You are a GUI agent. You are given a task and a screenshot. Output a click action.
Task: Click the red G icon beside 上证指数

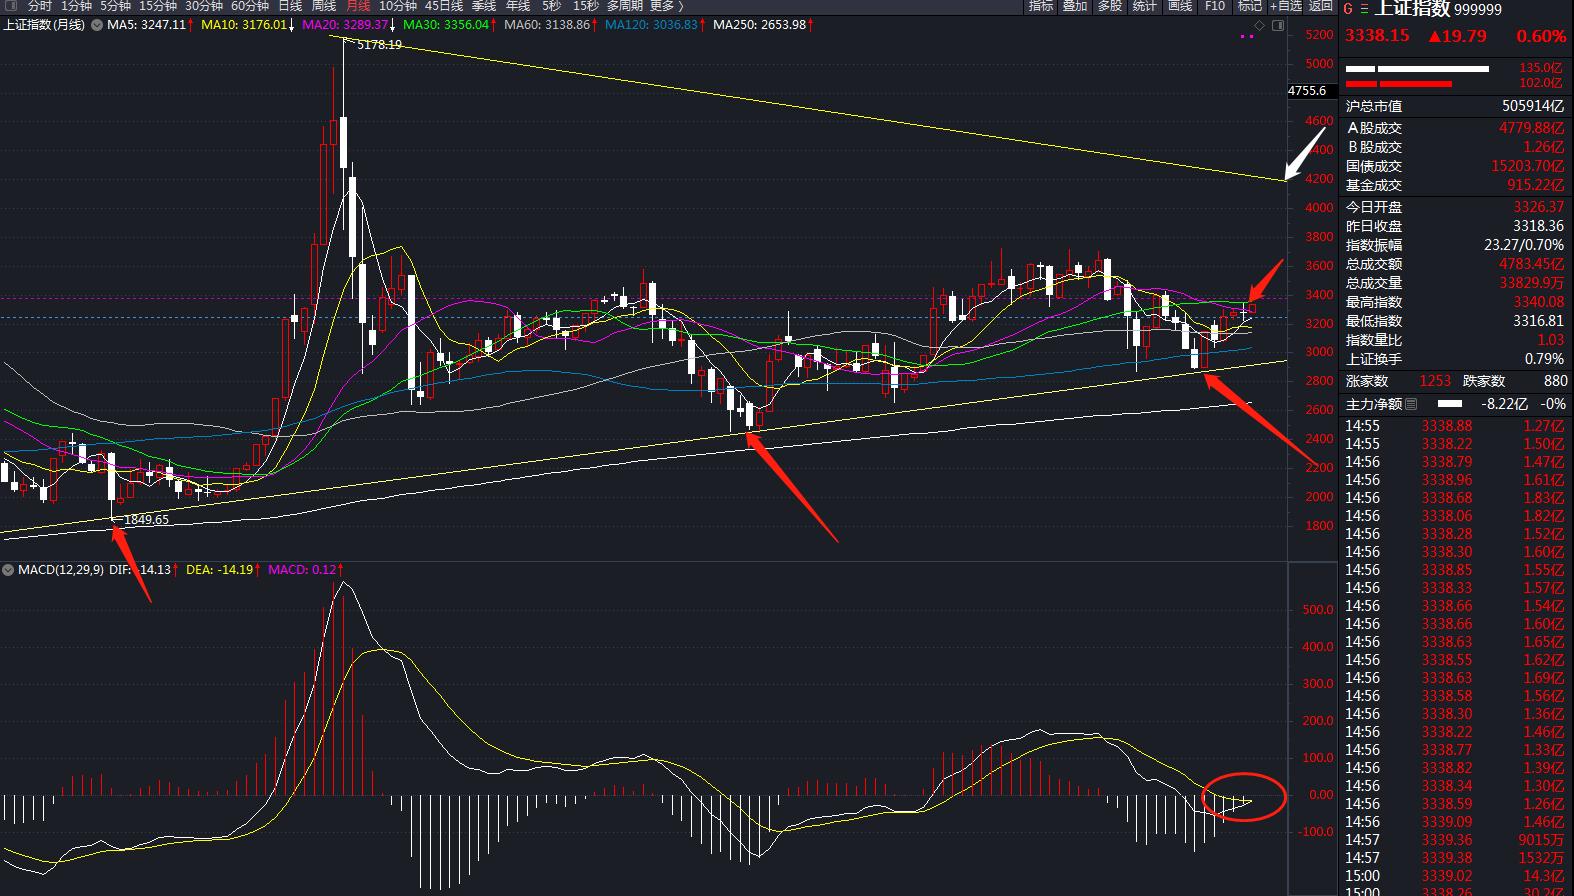tap(1348, 9)
